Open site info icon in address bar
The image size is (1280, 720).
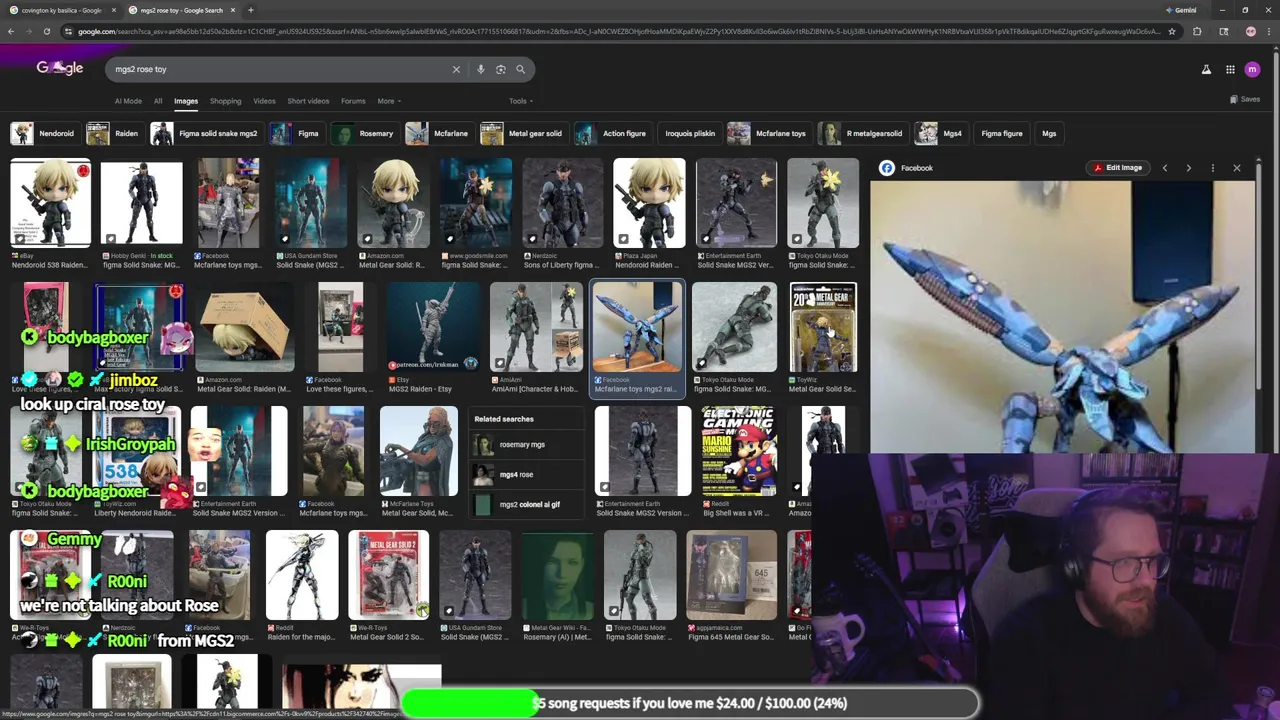(68, 31)
